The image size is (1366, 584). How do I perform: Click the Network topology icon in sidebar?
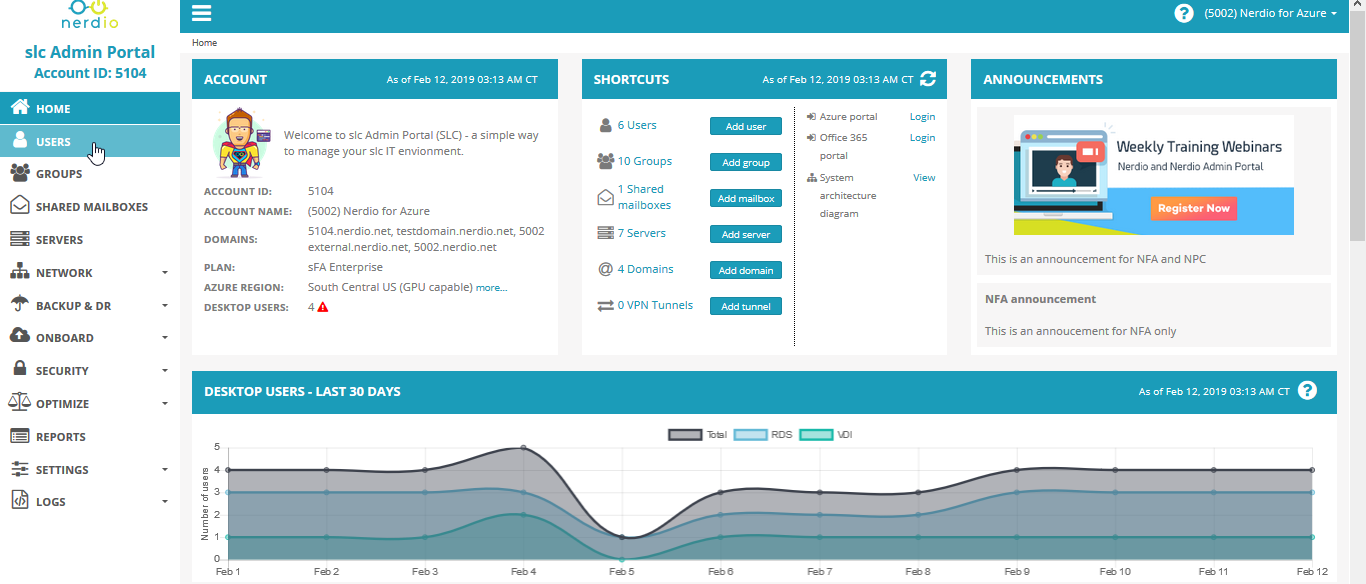(19, 272)
